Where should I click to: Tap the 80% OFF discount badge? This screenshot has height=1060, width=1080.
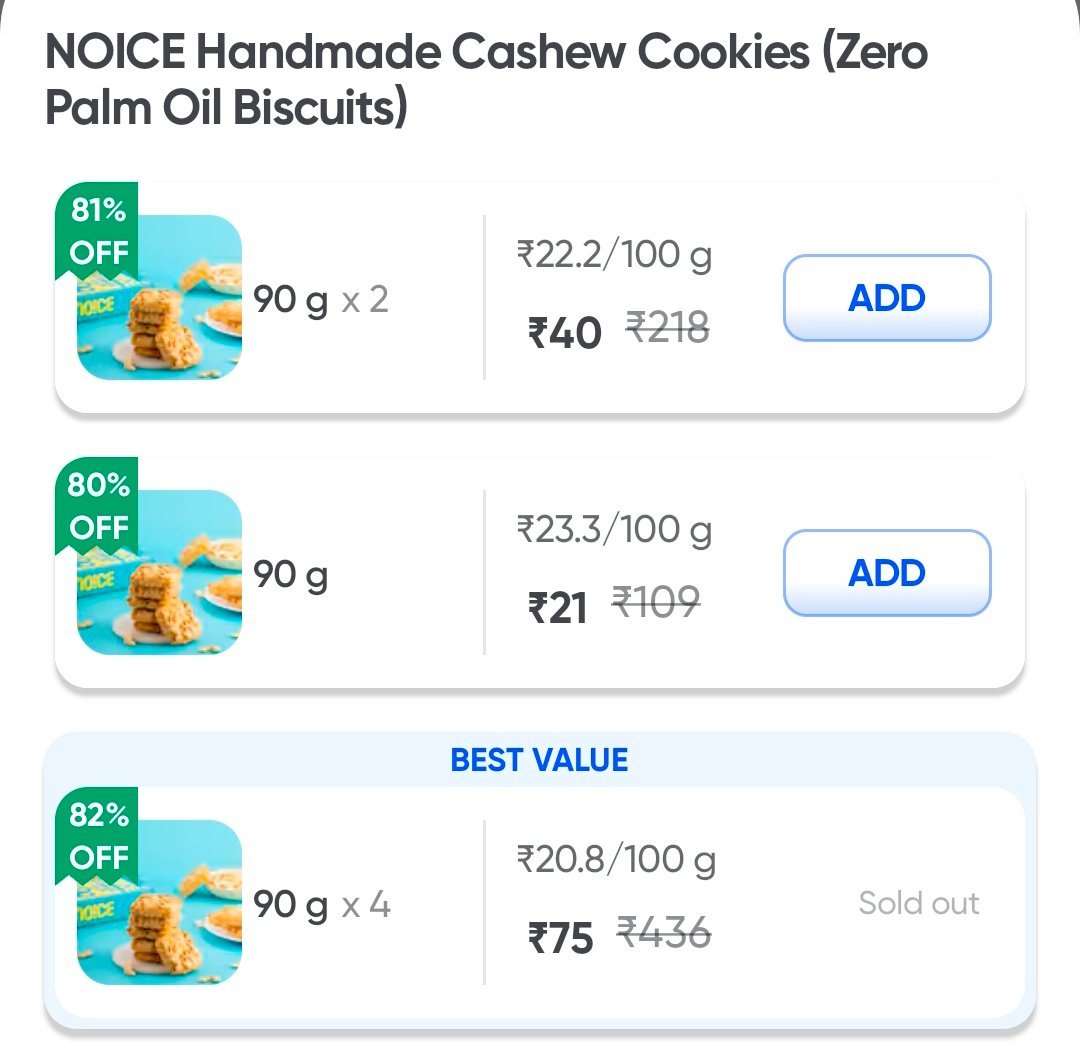(97, 507)
